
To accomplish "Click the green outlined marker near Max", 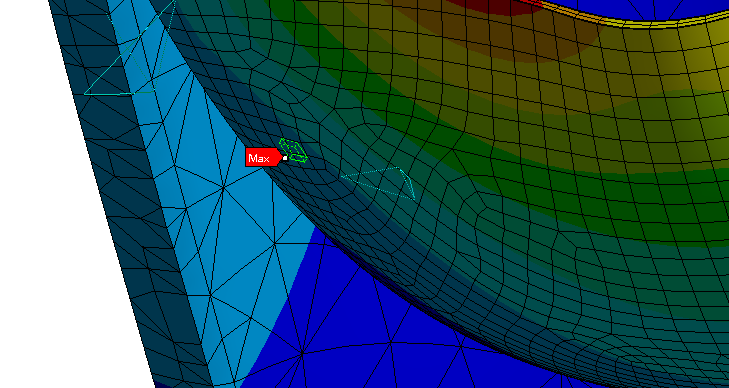I will [293, 151].
